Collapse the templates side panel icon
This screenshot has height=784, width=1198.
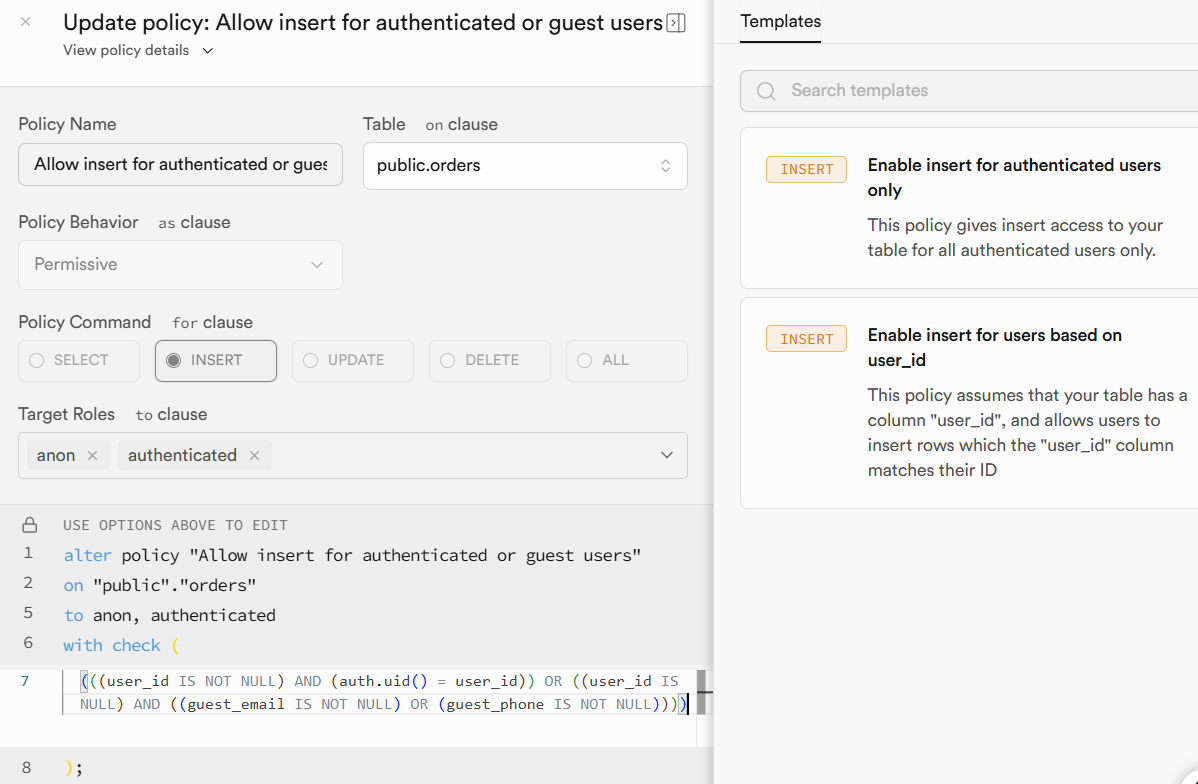click(676, 23)
